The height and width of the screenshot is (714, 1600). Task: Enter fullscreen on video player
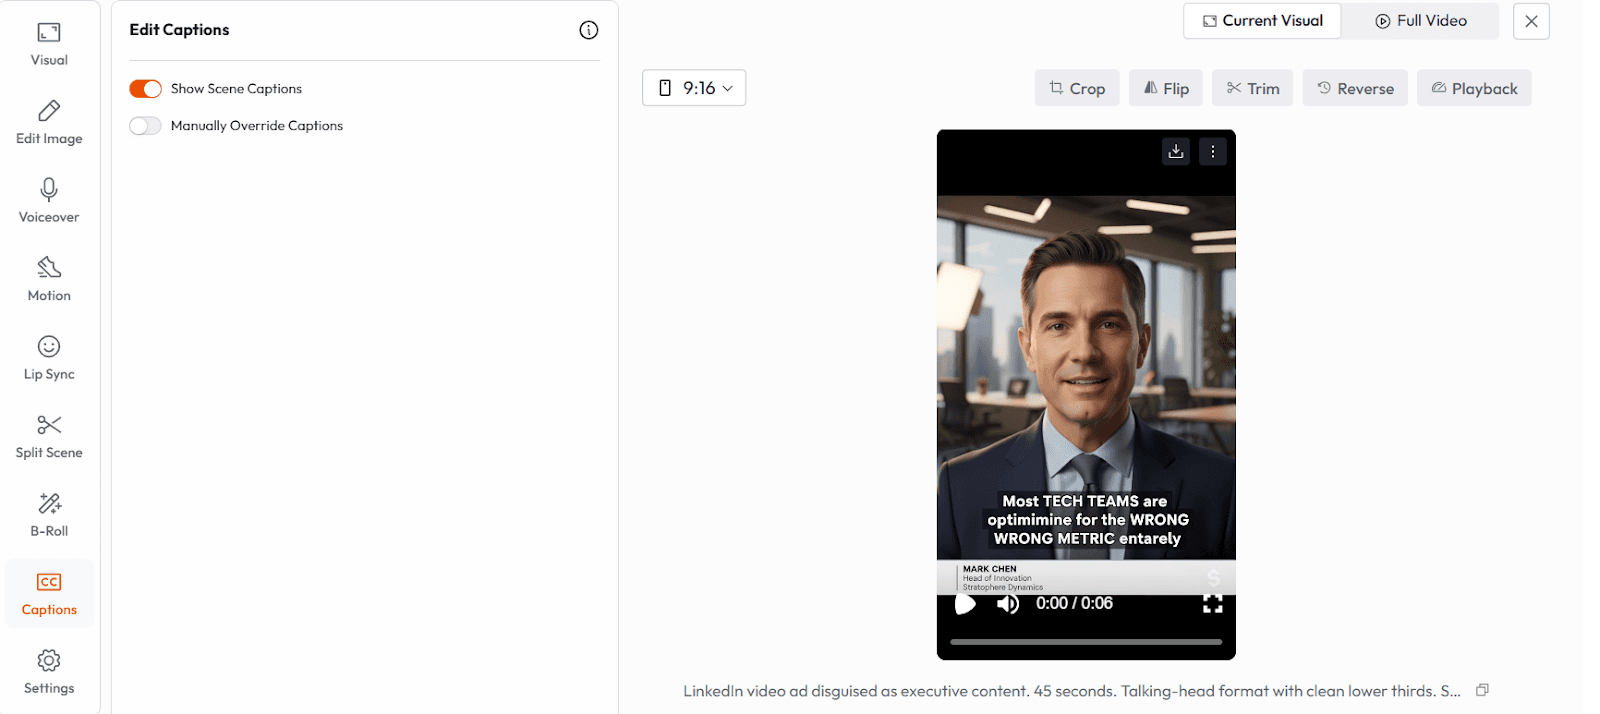[x=1213, y=604]
